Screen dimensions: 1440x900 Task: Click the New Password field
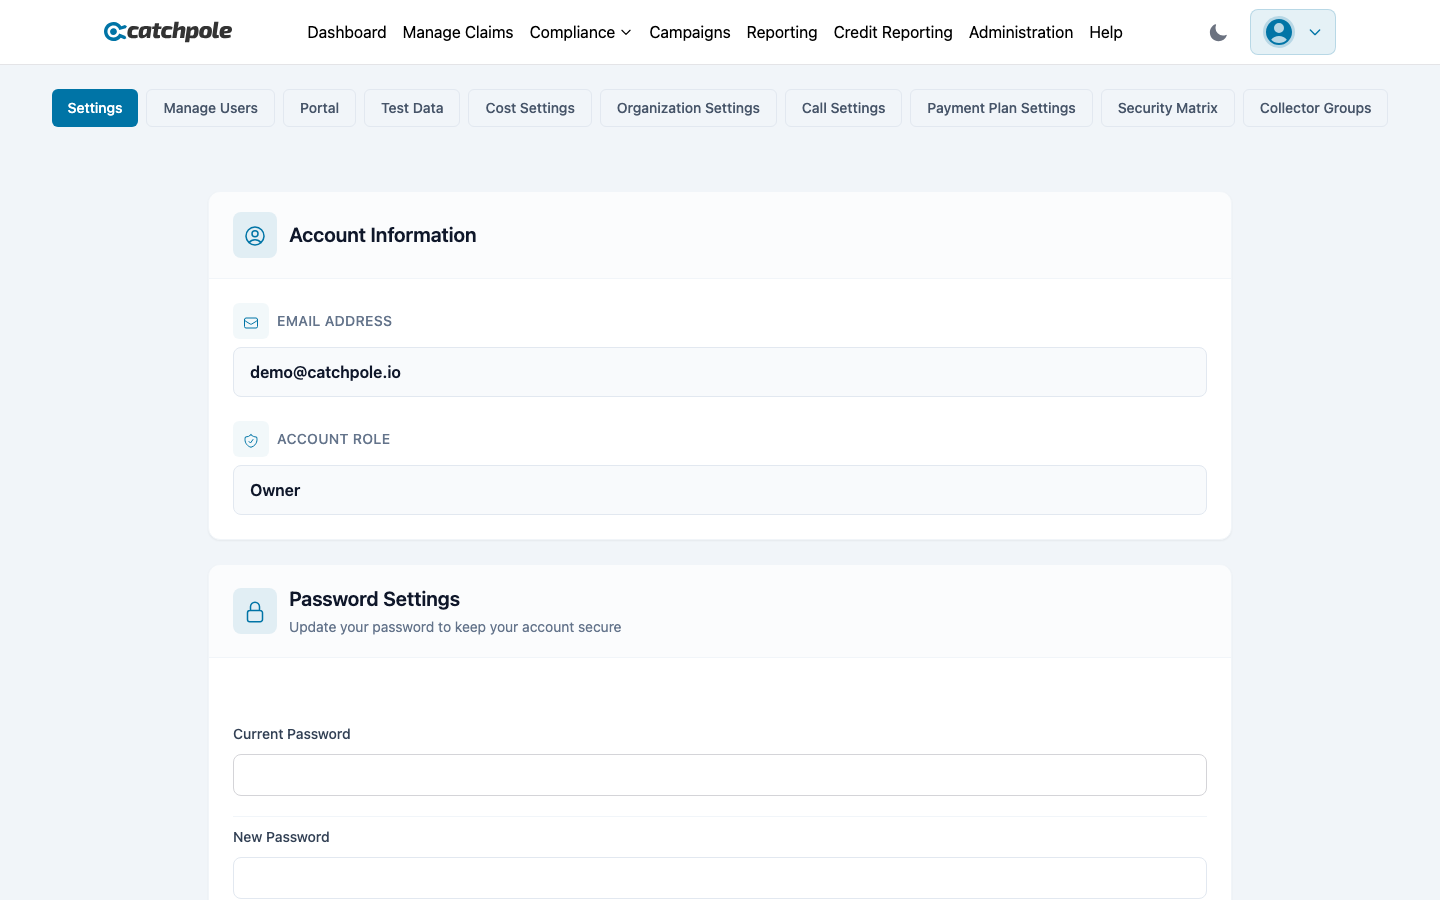[x=720, y=877]
